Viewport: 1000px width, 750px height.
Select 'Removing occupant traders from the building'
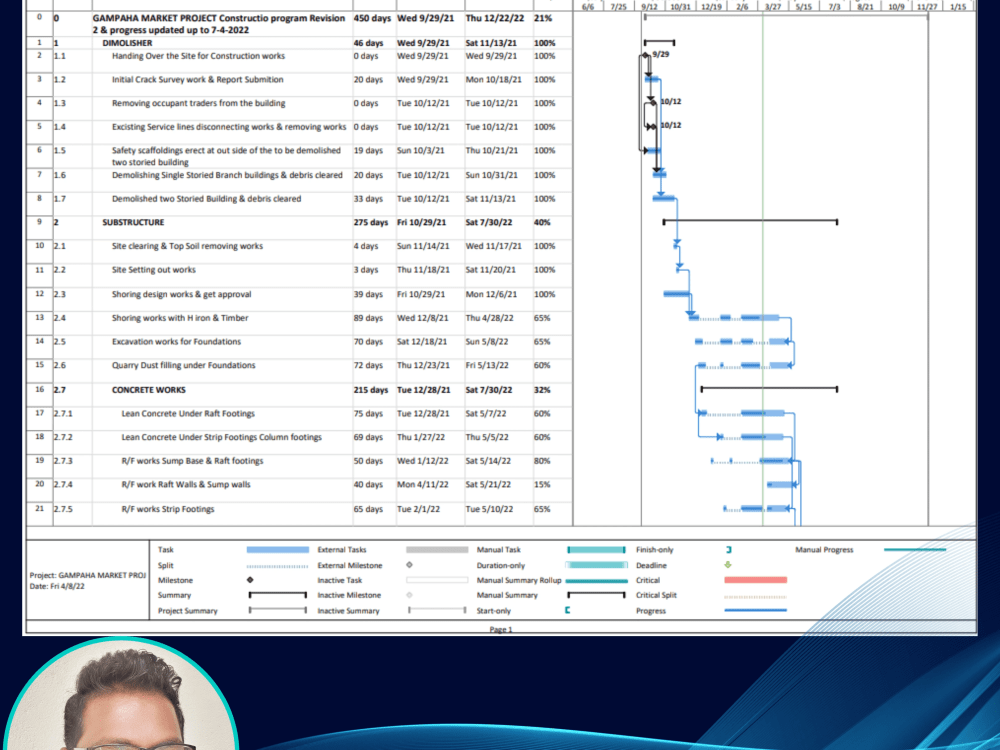198,103
